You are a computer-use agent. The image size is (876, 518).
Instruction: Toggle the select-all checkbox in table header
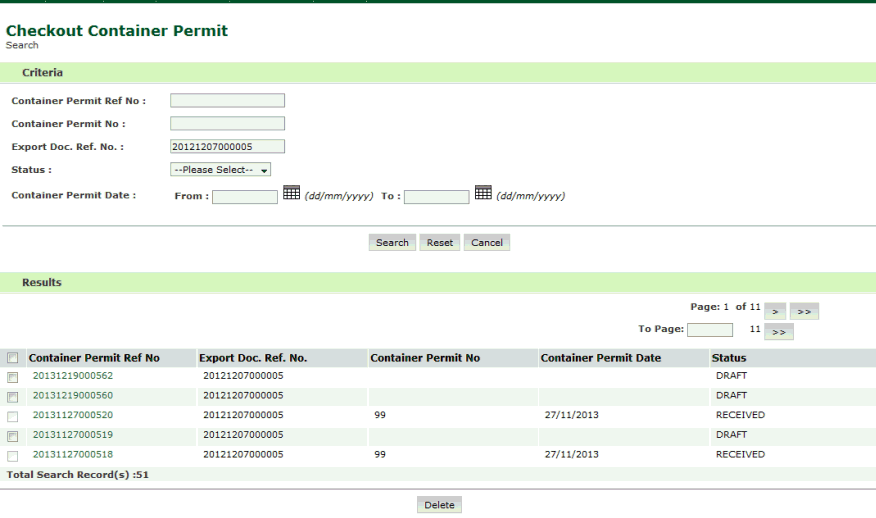click(x=13, y=358)
